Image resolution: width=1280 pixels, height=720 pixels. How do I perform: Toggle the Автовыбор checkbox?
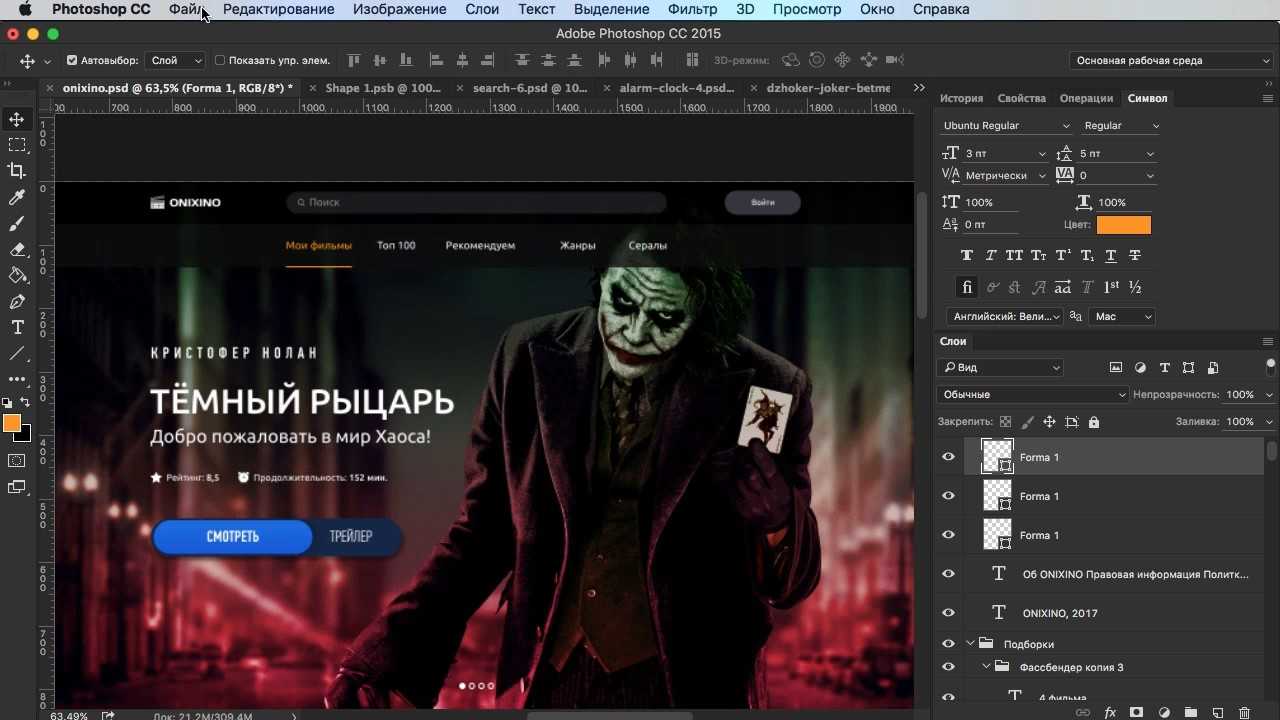tap(72, 61)
